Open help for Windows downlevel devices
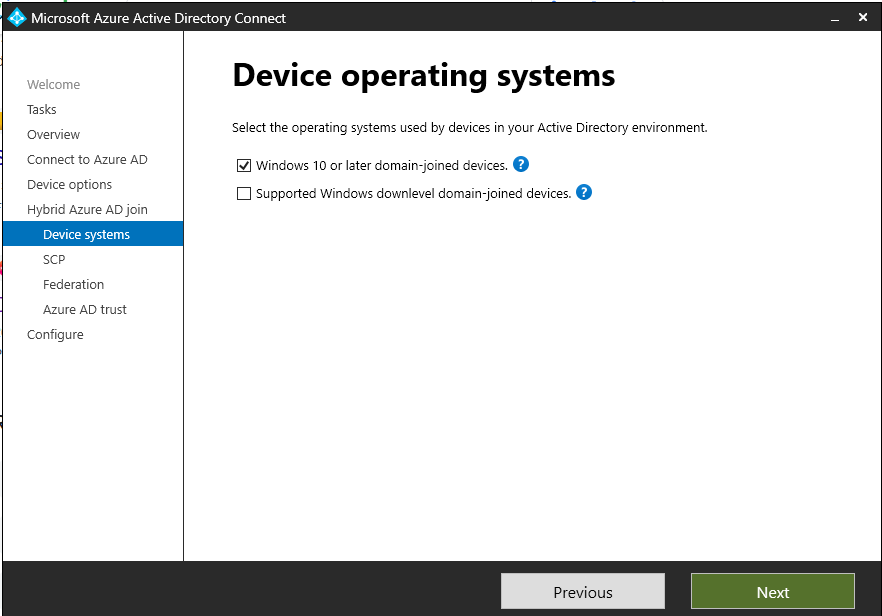 [584, 193]
